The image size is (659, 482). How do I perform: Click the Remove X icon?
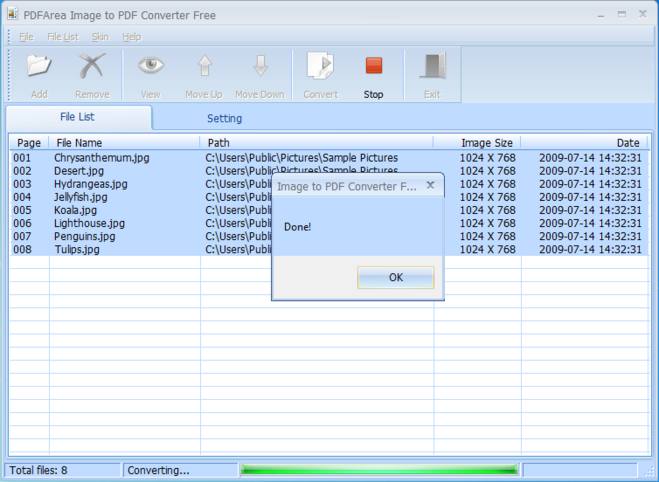92,66
